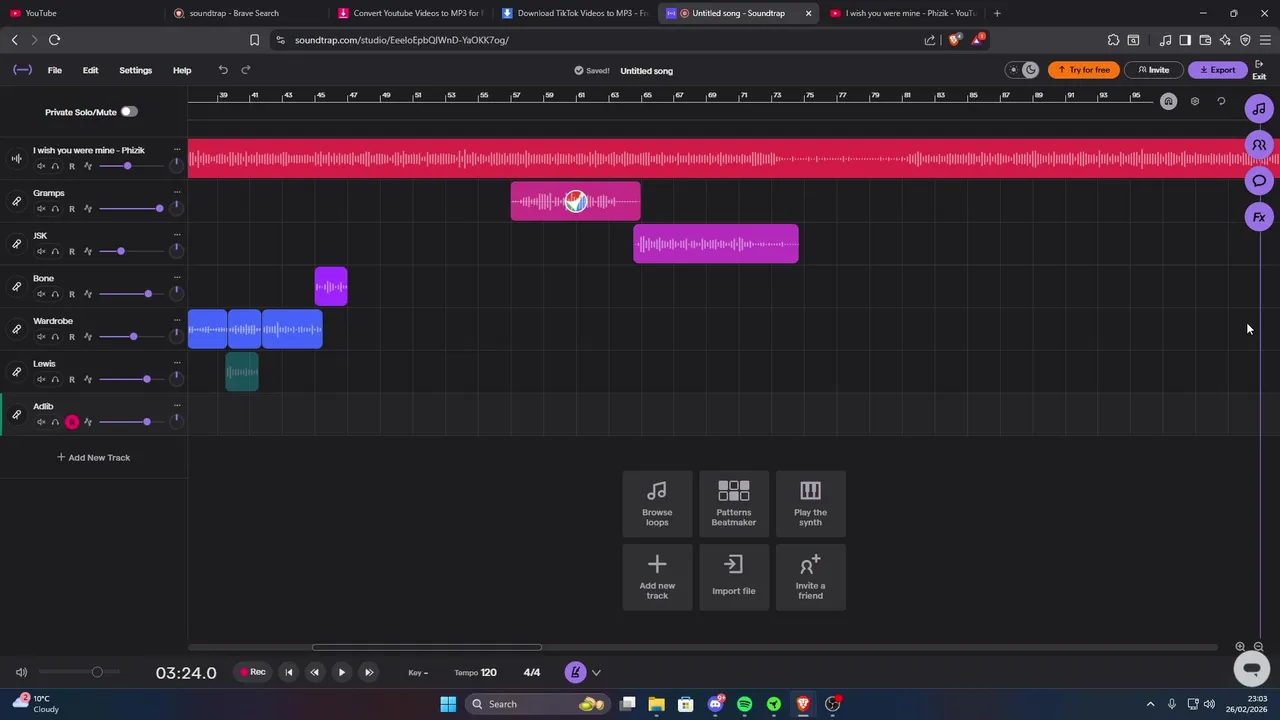1280x720 pixels.
Task: Open the Settings menu
Action: pyautogui.click(x=135, y=70)
